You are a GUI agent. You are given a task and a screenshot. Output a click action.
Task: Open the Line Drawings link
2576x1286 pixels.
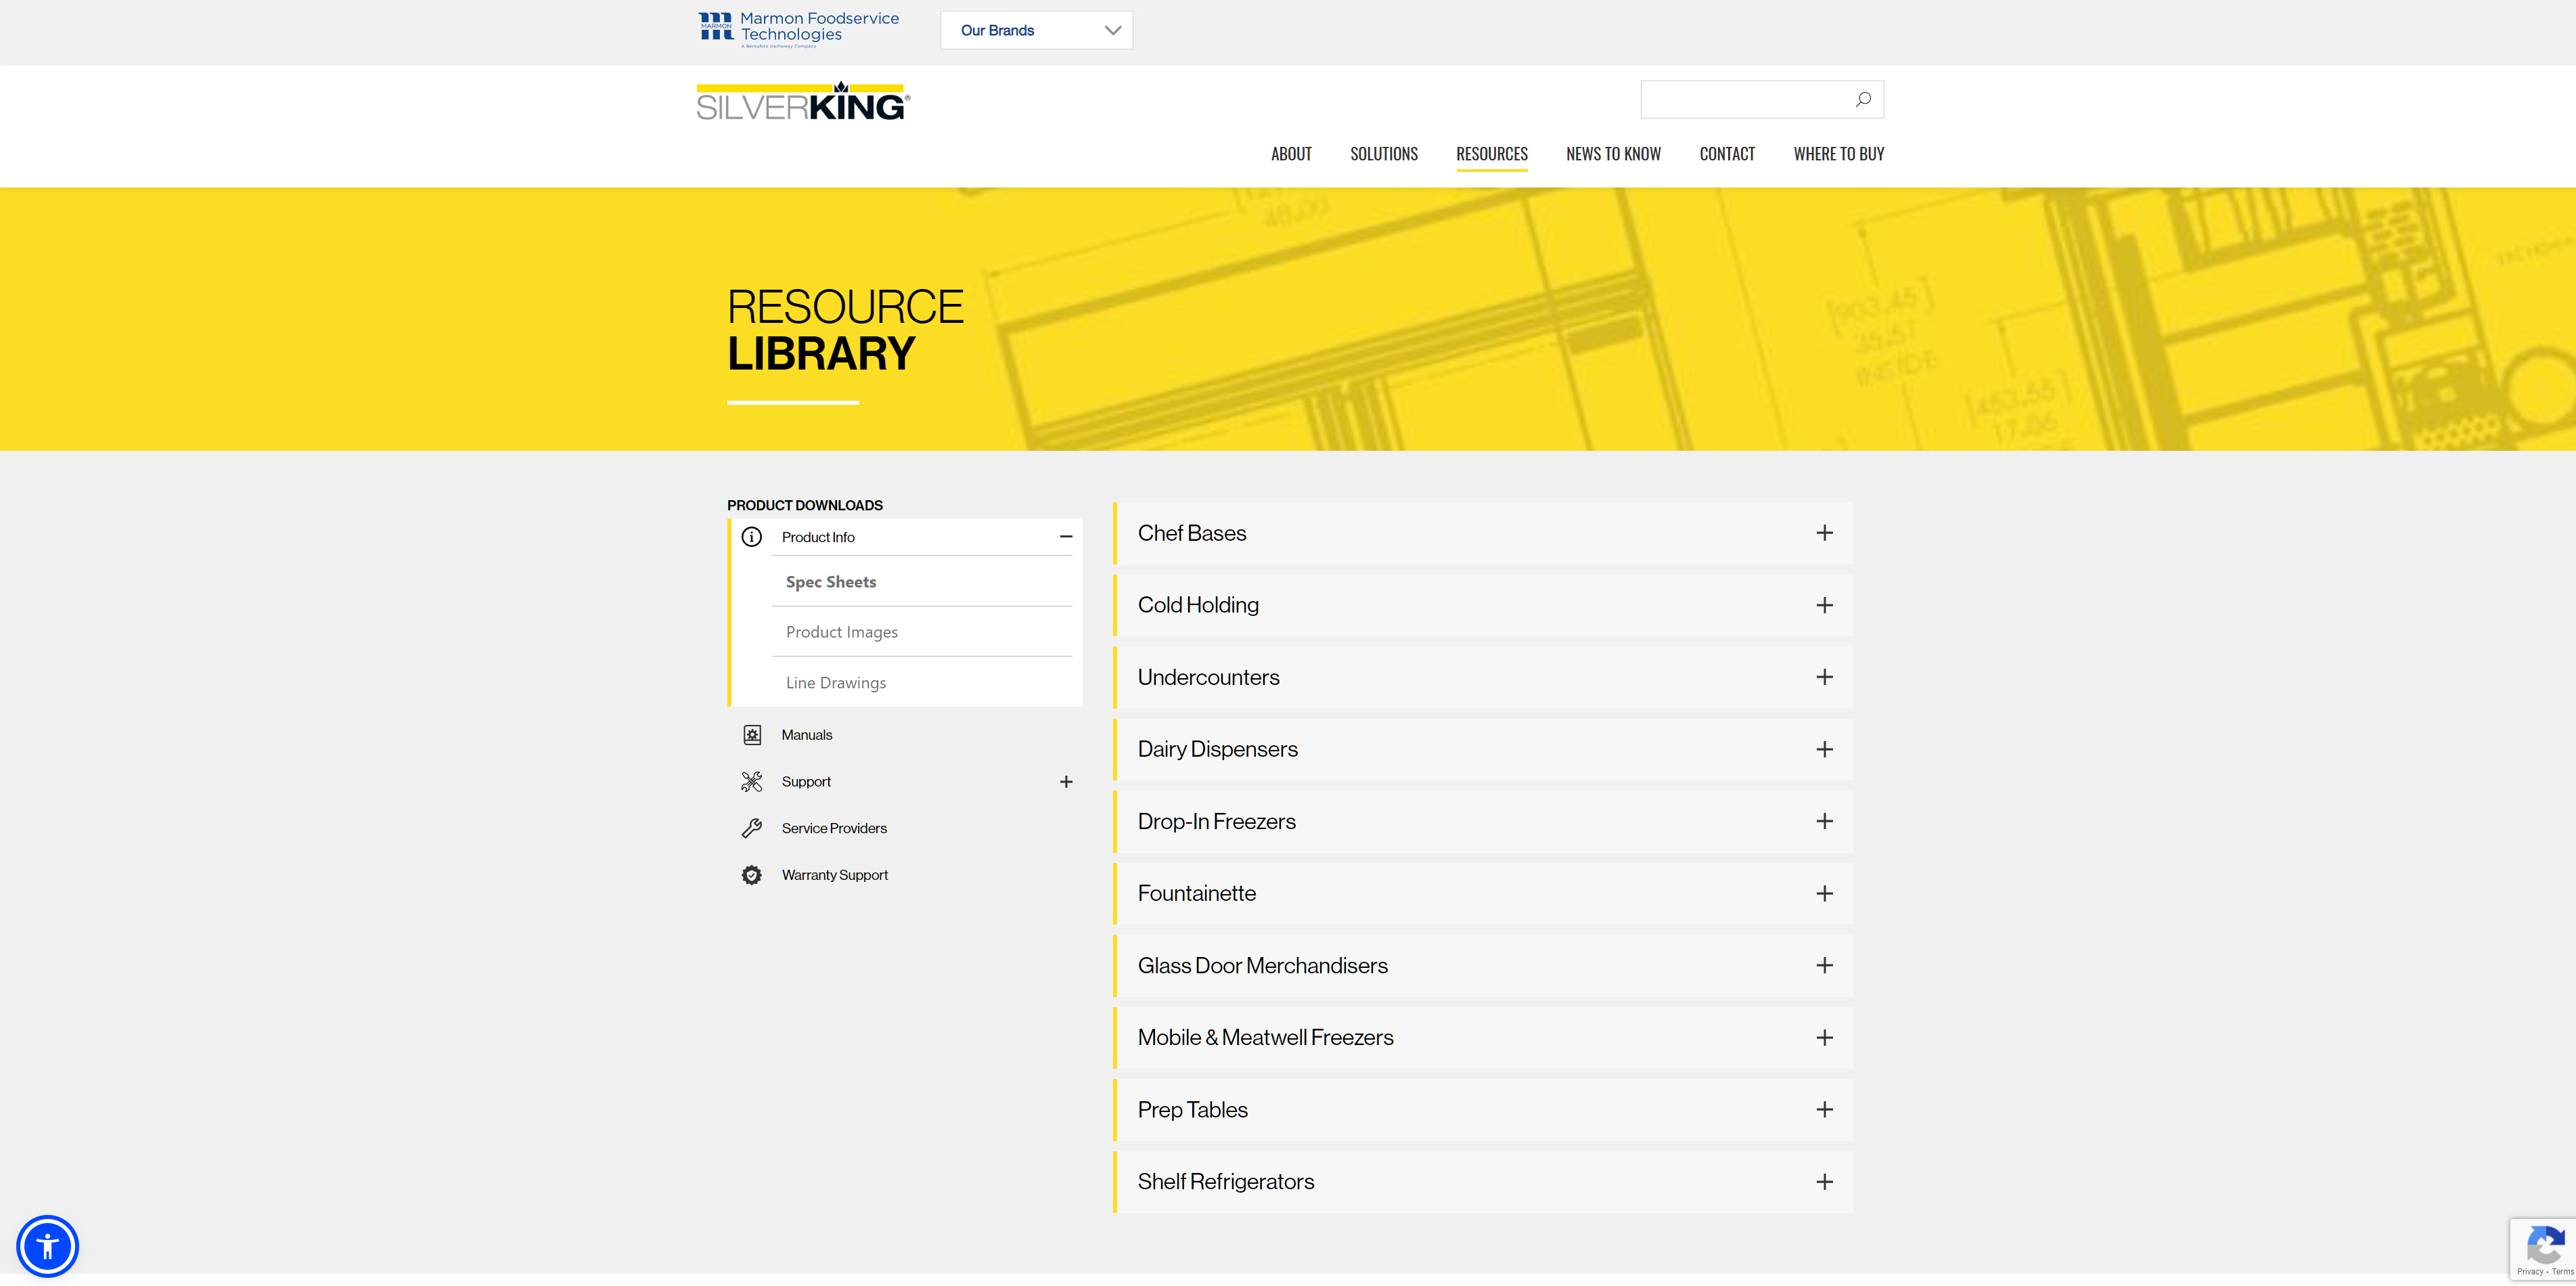click(836, 683)
